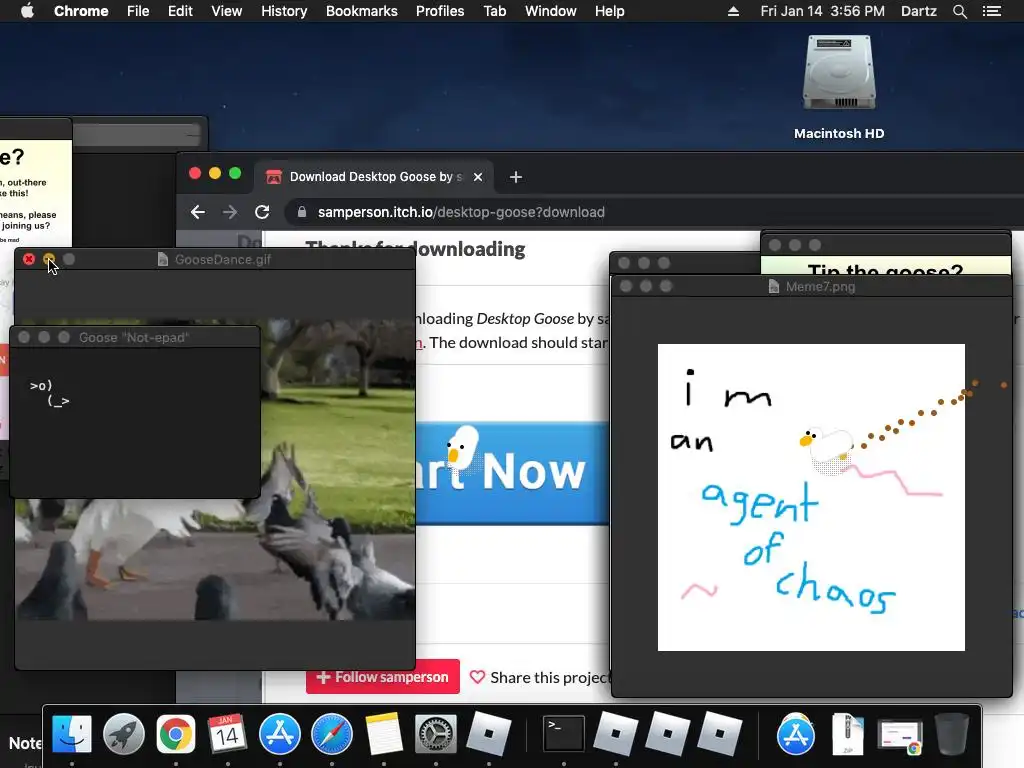
Task: Click the blue 'Now' ad banner
Action: click(x=513, y=473)
